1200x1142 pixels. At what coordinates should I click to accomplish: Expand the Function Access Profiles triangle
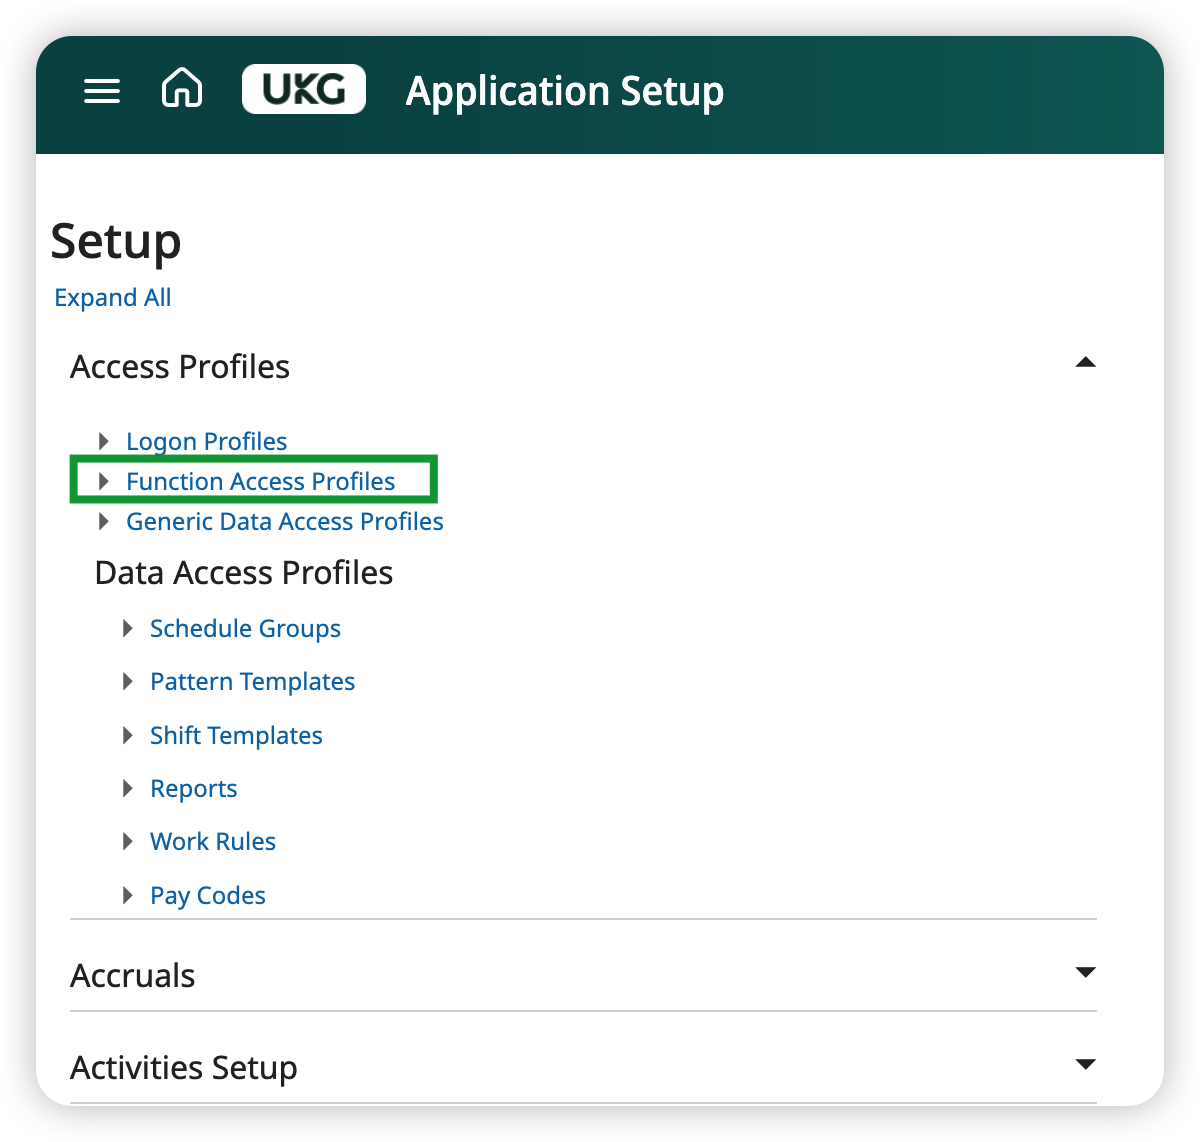(103, 481)
